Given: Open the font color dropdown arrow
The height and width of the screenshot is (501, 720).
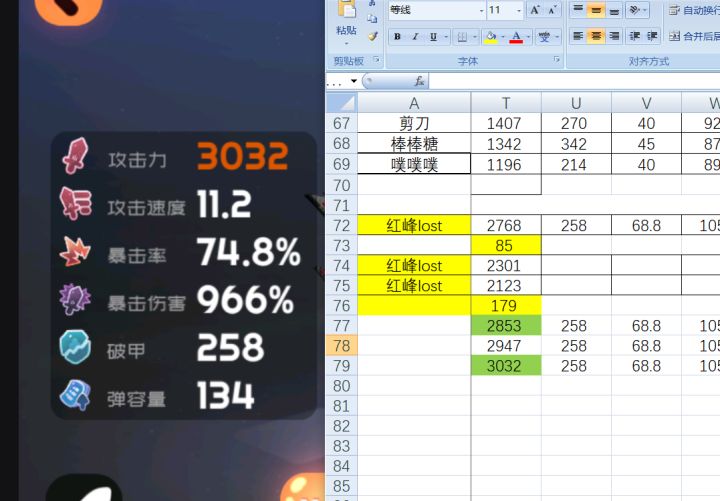Looking at the screenshot, I should [x=529, y=37].
